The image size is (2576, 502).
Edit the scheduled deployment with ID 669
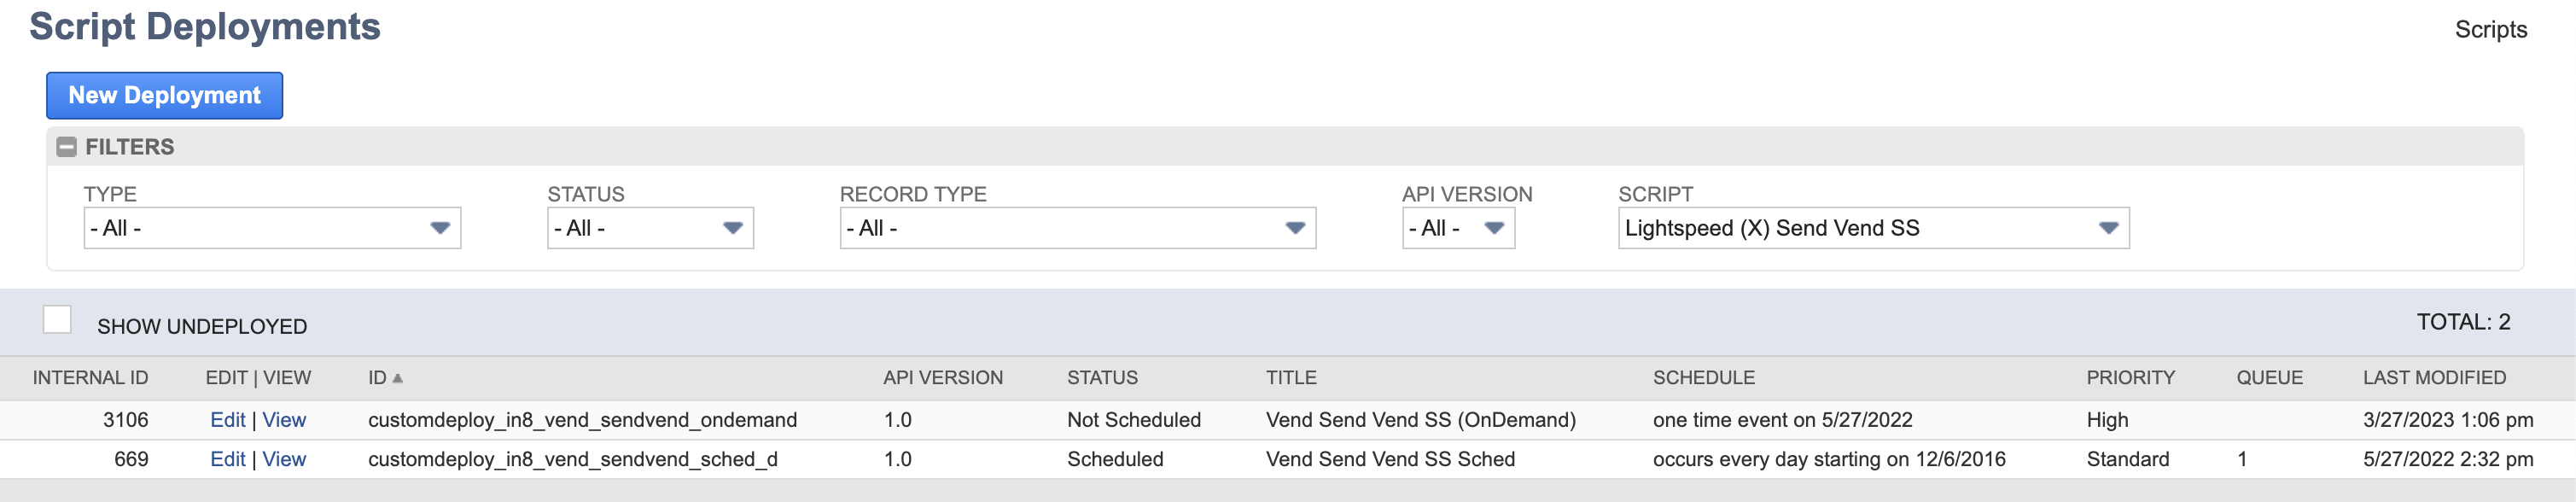click(x=228, y=459)
